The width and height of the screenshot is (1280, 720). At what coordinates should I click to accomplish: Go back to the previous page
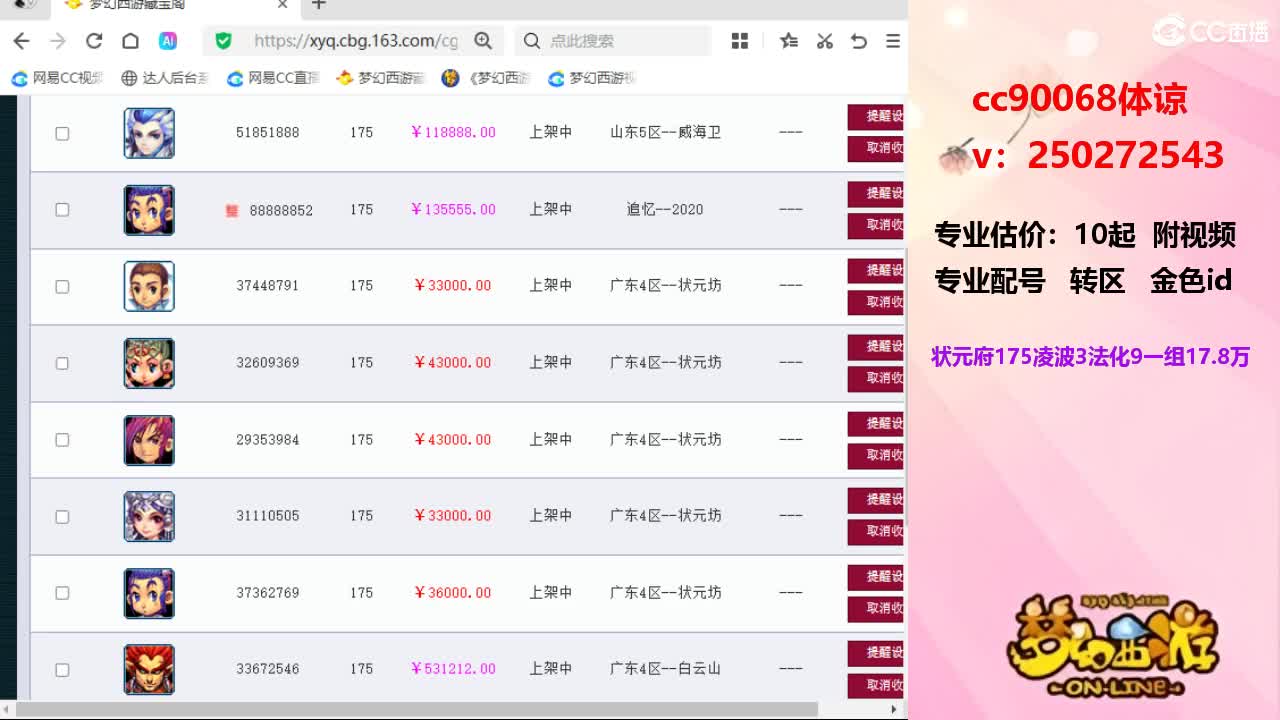tap(22, 41)
